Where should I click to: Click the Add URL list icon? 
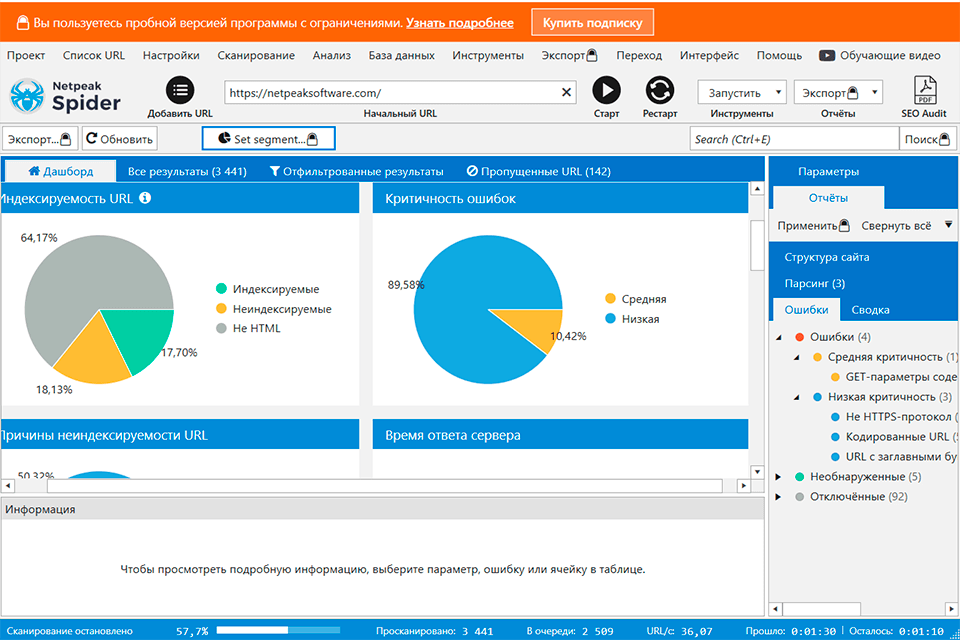pos(180,90)
